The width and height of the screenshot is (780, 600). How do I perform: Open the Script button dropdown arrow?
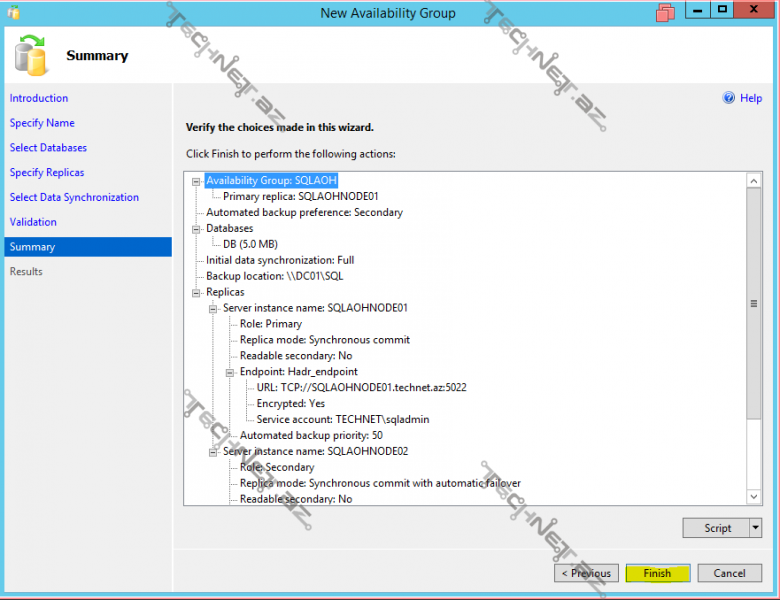tap(755, 528)
